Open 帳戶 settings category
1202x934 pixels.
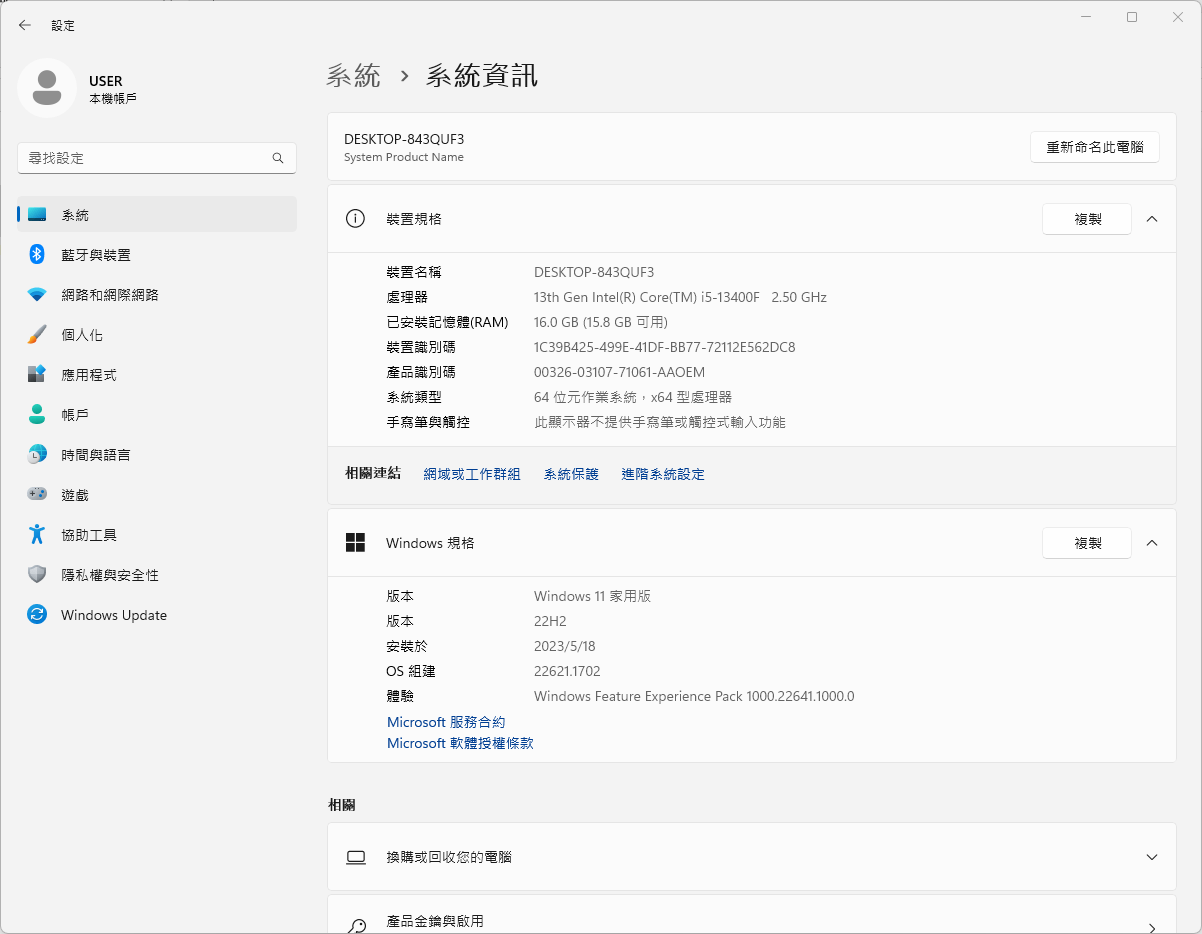157,415
